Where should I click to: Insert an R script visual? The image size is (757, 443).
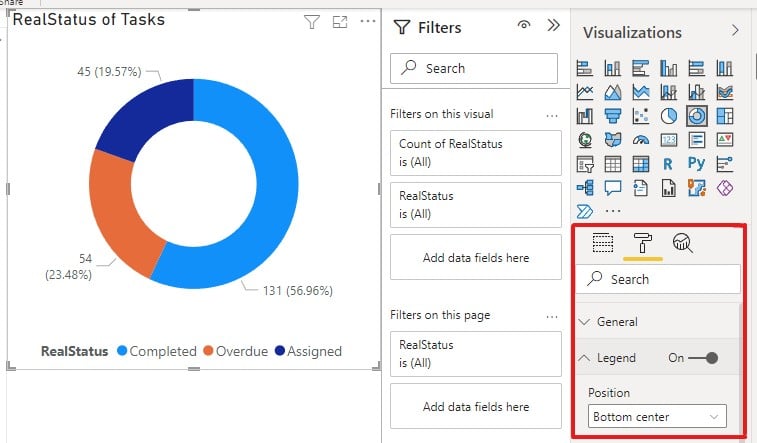[x=669, y=163]
